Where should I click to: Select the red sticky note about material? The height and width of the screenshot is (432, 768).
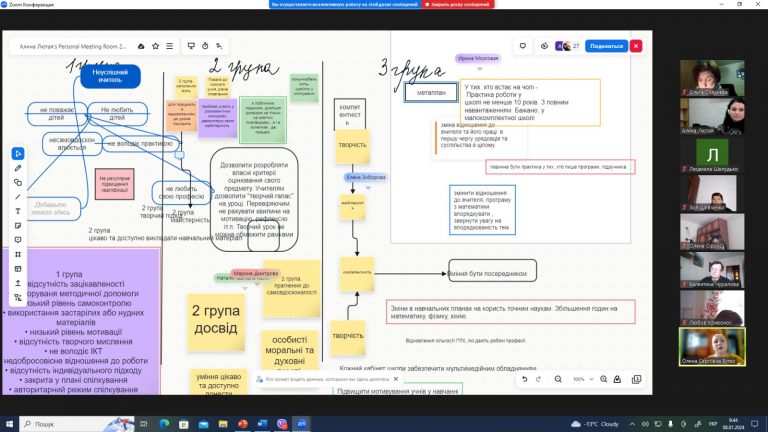tap(115, 181)
